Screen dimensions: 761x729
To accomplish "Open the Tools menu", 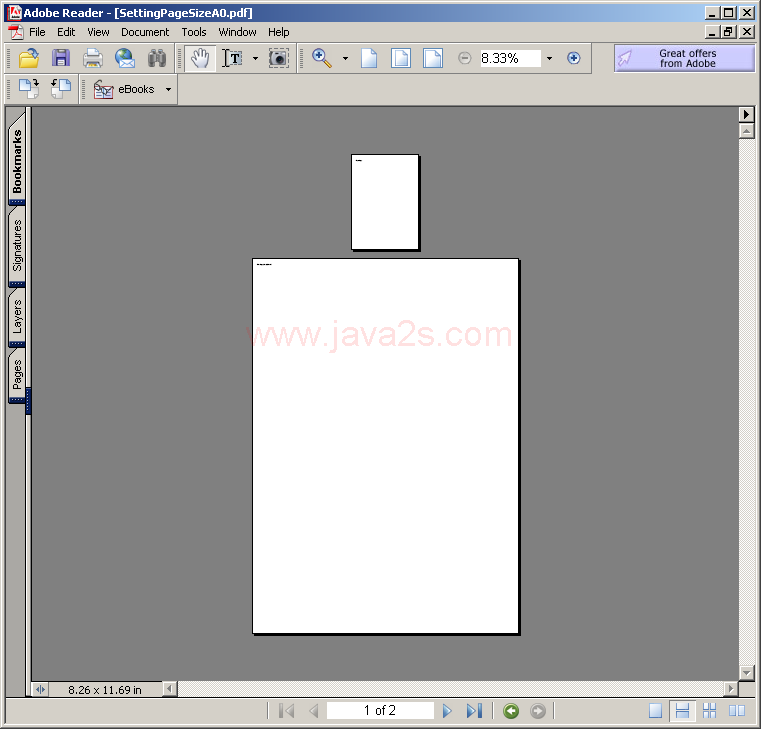I will pos(194,32).
